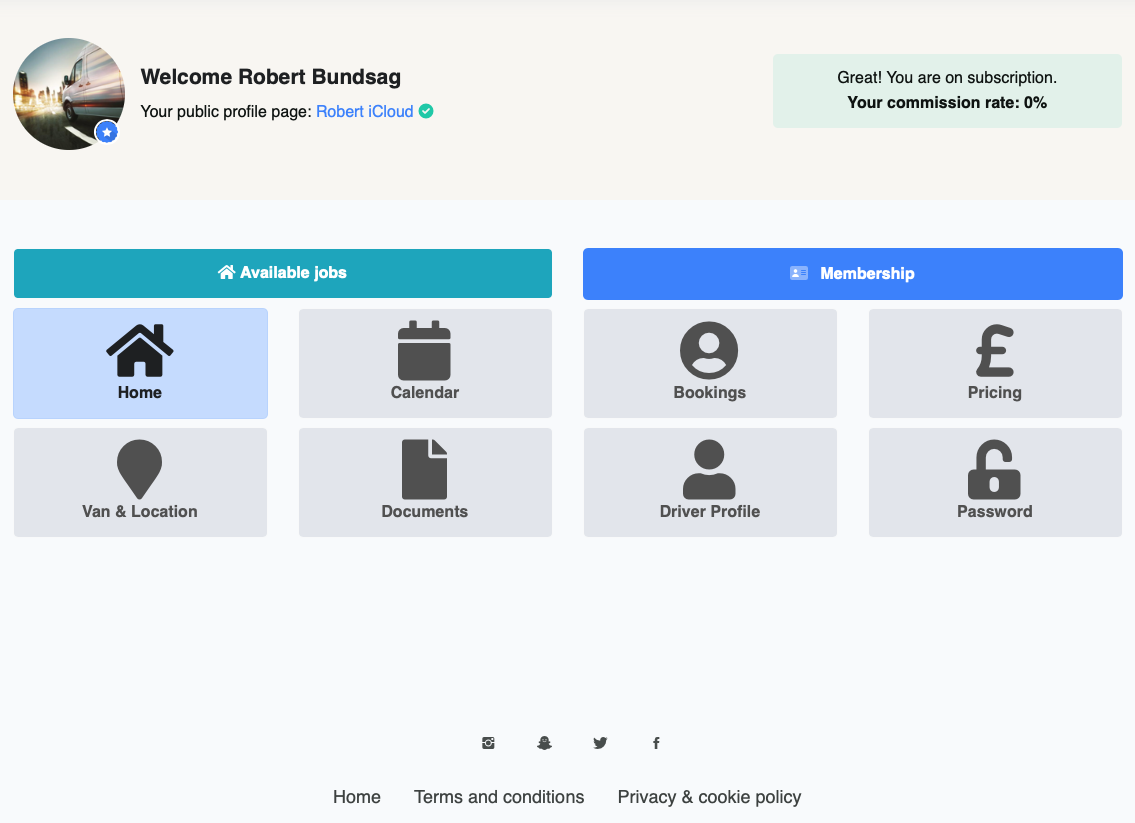This screenshot has height=823, width=1135.
Task: Open the Membership button
Action: click(853, 274)
